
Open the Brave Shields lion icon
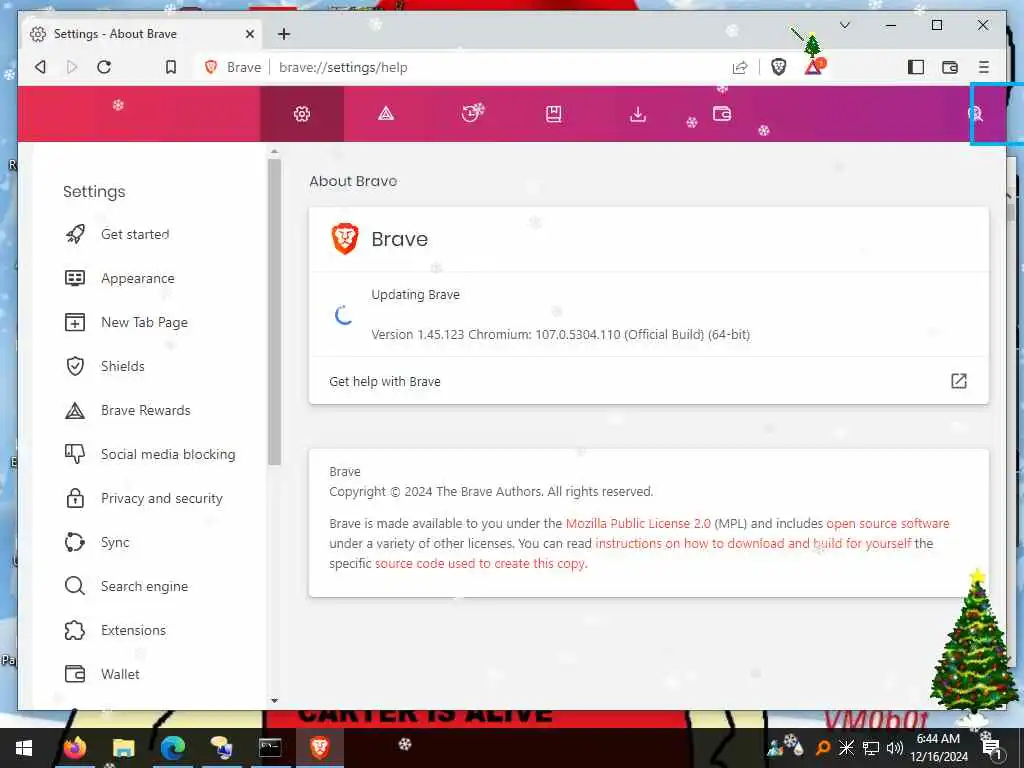coord(778,67)
